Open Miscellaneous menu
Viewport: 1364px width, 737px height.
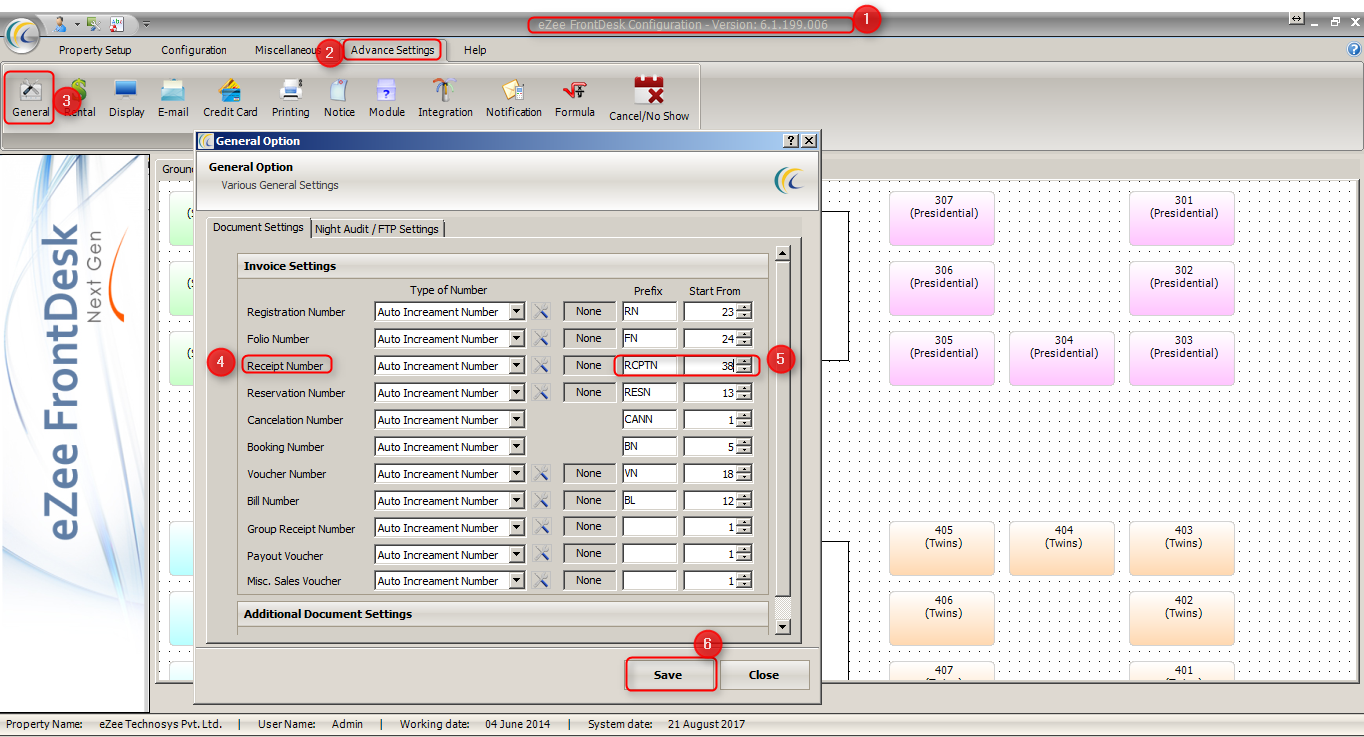click(x=286, y=50)
